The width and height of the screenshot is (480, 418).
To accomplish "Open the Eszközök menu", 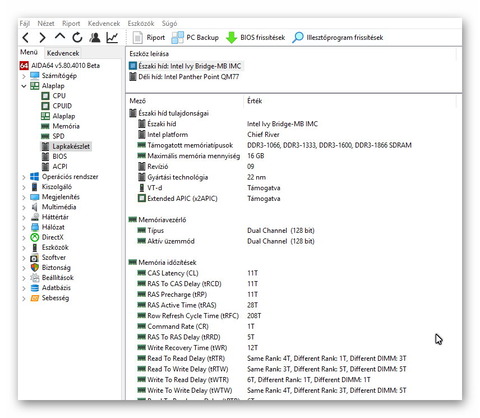I will pyautogui.click(x=141, y=24).
